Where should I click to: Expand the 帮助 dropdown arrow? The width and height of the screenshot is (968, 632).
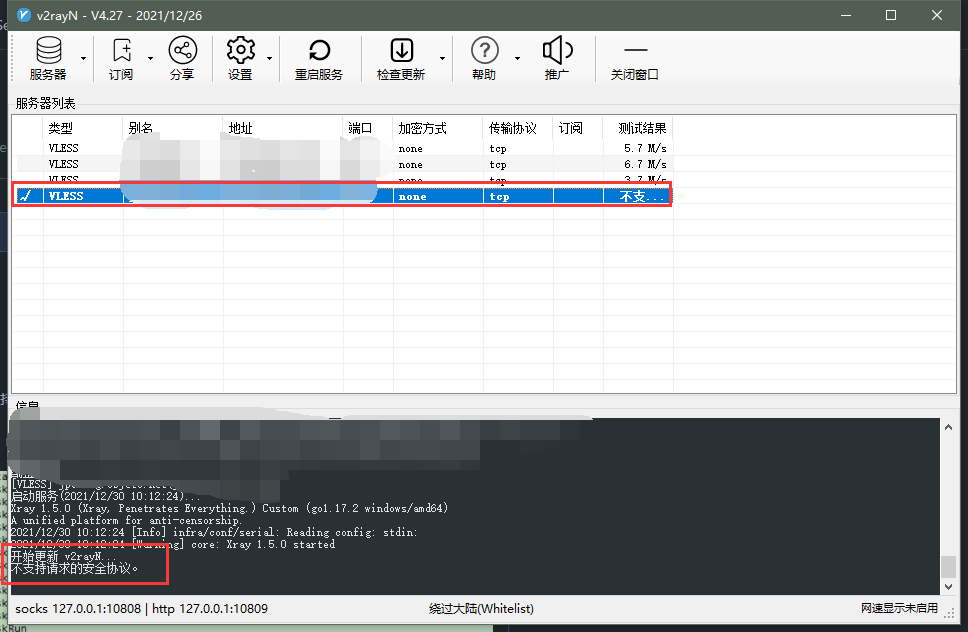517,59
